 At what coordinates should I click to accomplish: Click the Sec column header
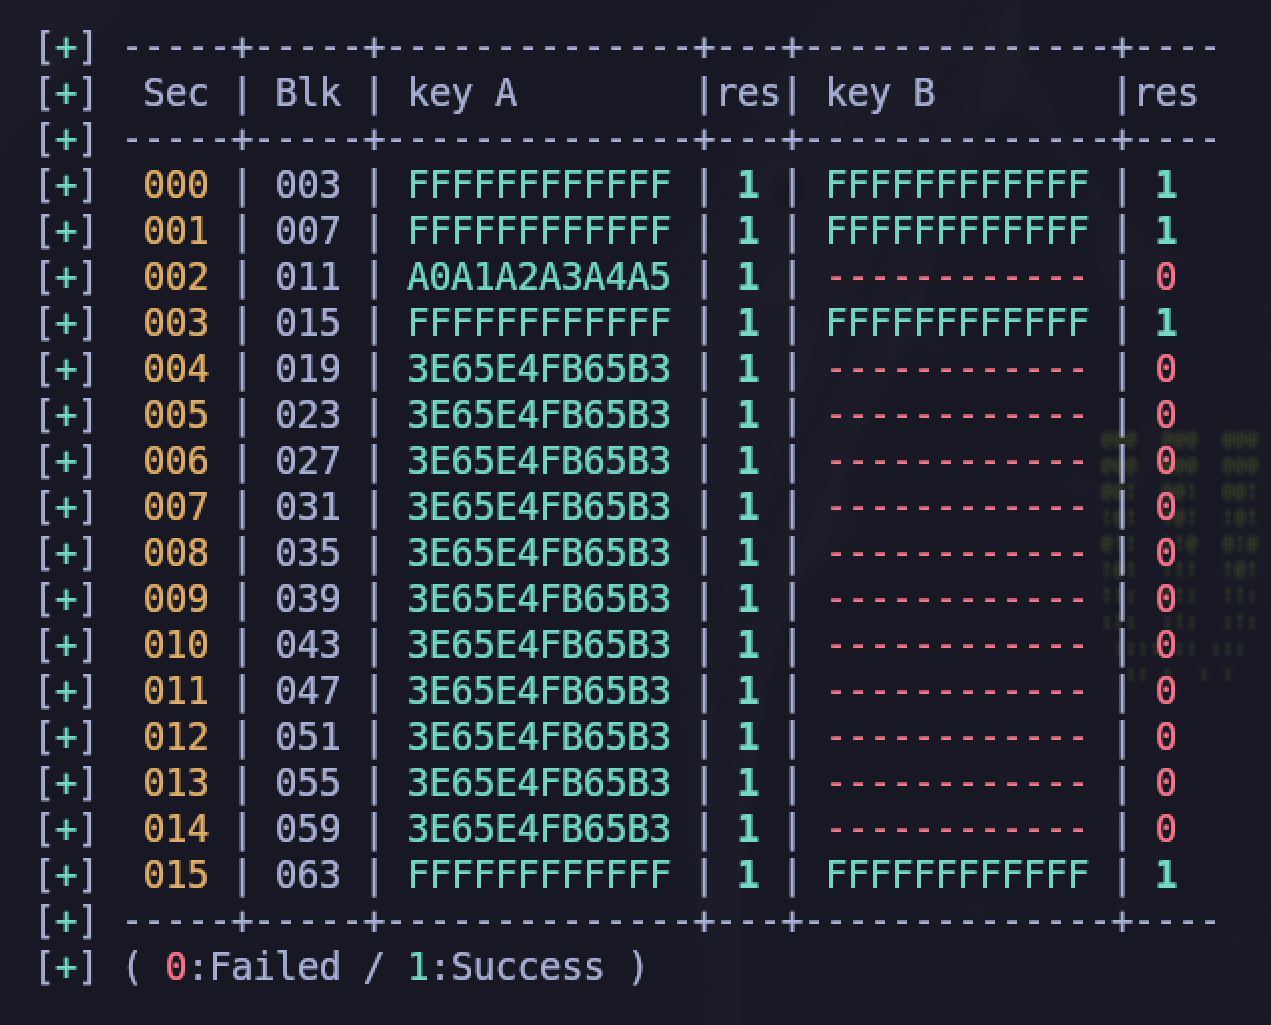(175, 93)
